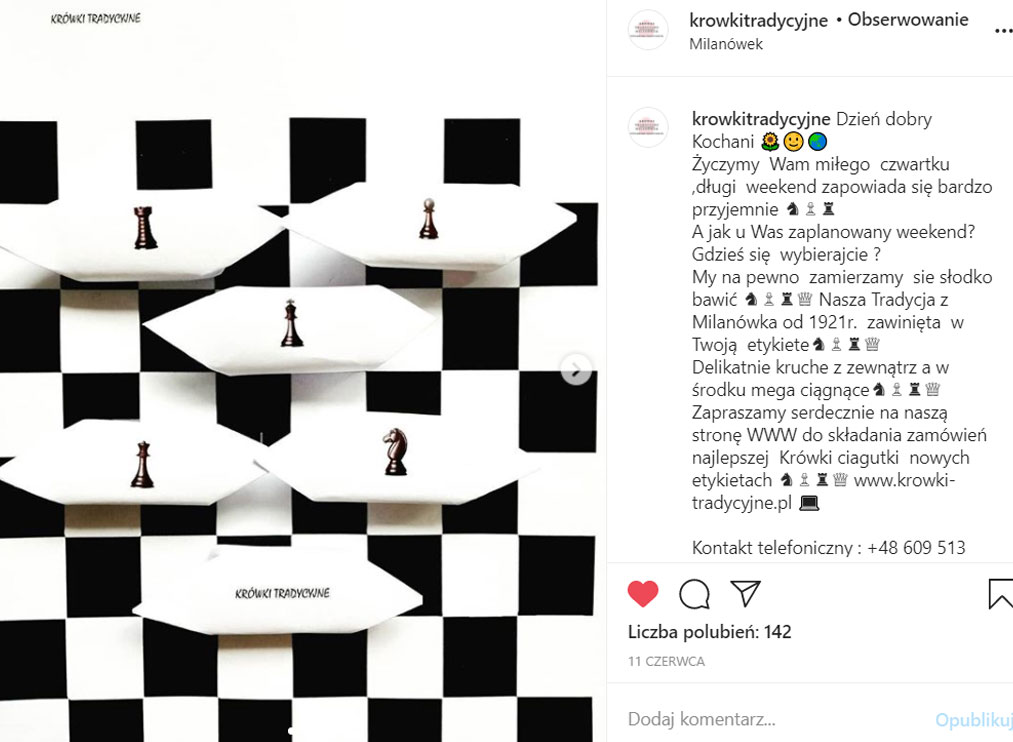Unlike the post with the red heart
The height and width of the screenshot is (742, 1013).
(643, 594)
